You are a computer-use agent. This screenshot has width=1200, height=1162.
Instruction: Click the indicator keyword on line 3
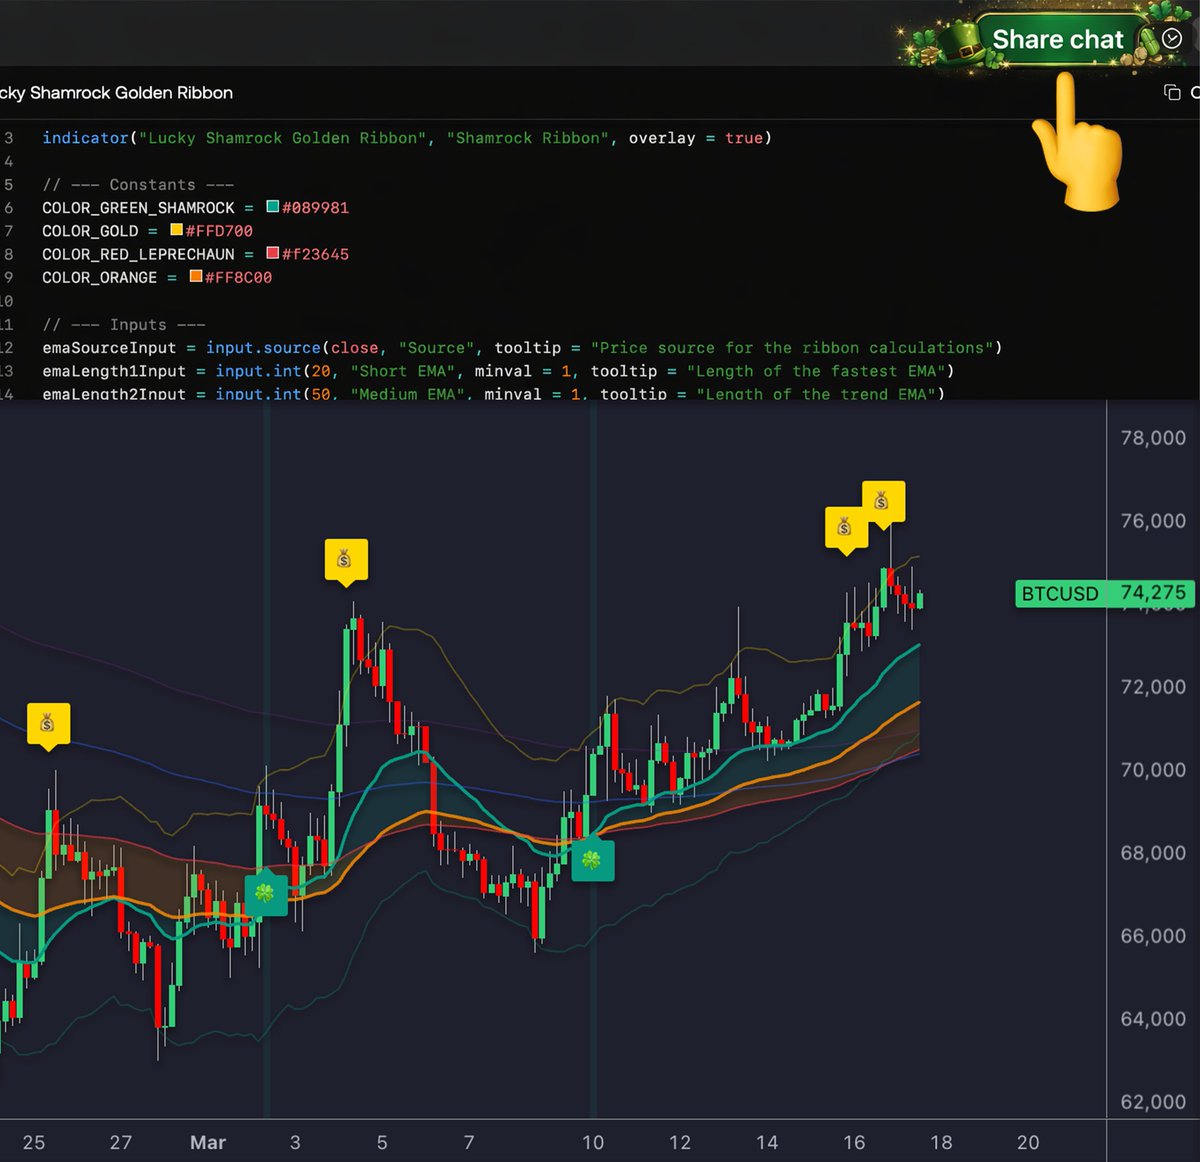pos(85,138)
